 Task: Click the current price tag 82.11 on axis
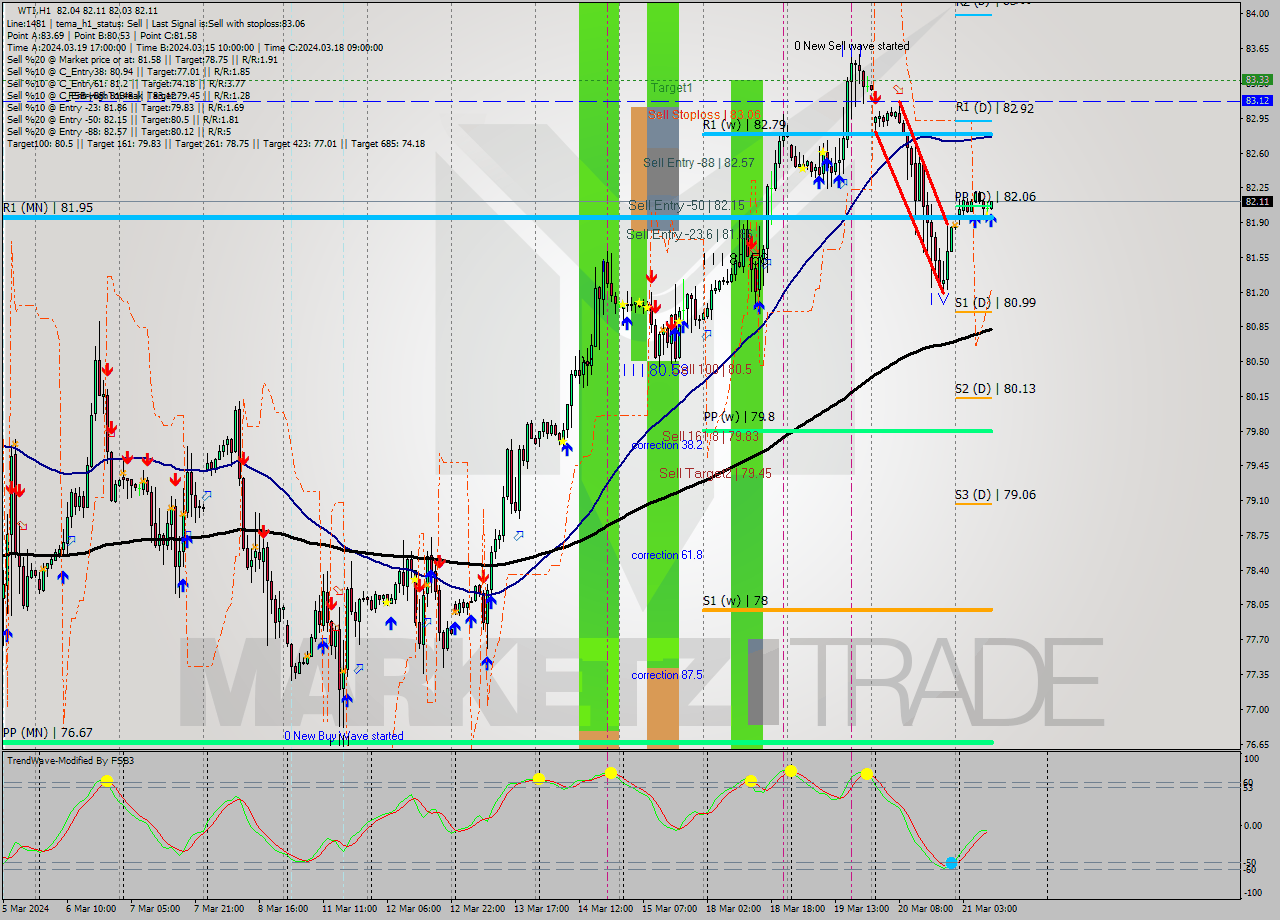click(1257, 201)
